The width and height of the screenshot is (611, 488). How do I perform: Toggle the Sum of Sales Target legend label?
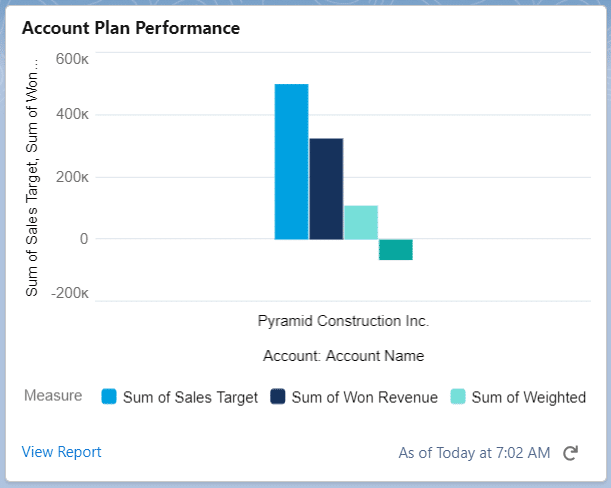click(x=190, y=397)
